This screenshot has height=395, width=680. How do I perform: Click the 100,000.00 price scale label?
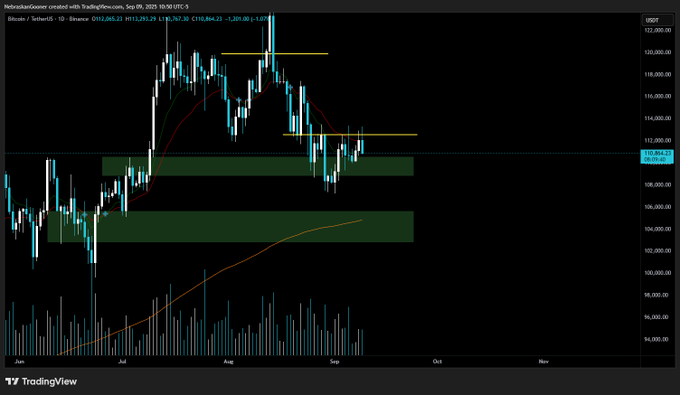click(657, 273)
